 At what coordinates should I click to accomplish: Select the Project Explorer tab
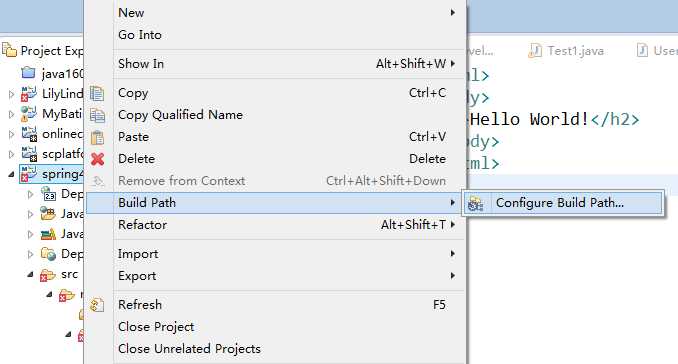[x=42, y=51]
